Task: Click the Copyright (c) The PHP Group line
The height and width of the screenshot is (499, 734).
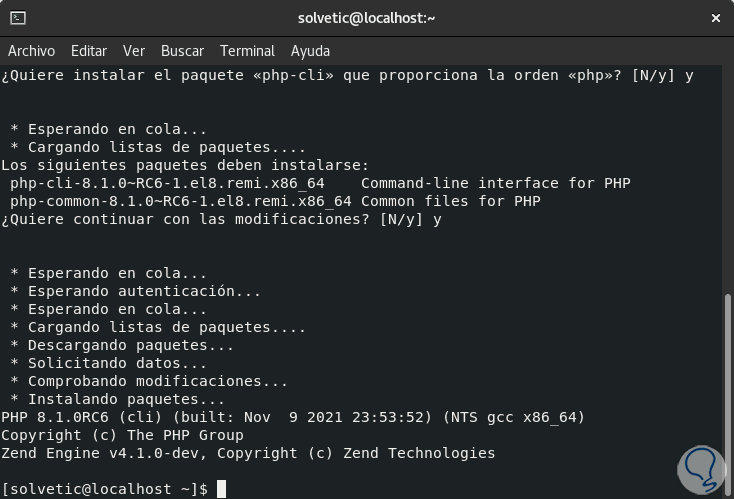Action: point(122,435)
